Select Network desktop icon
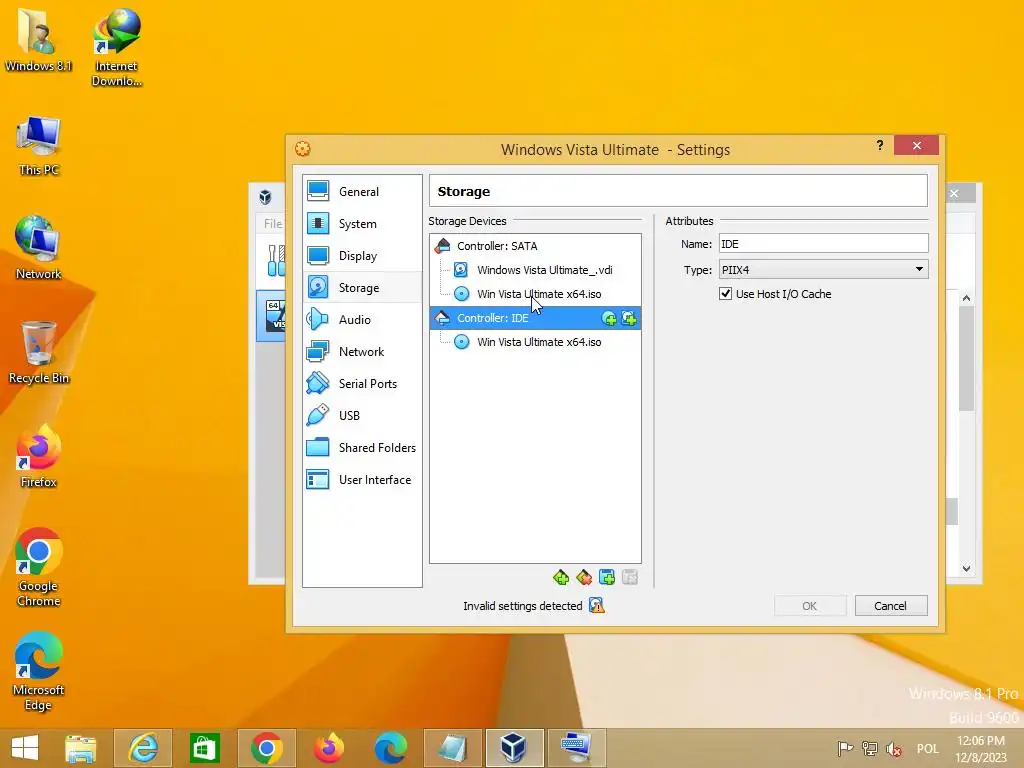This screenshot has width=1024, height=768. tap(39, 248)
